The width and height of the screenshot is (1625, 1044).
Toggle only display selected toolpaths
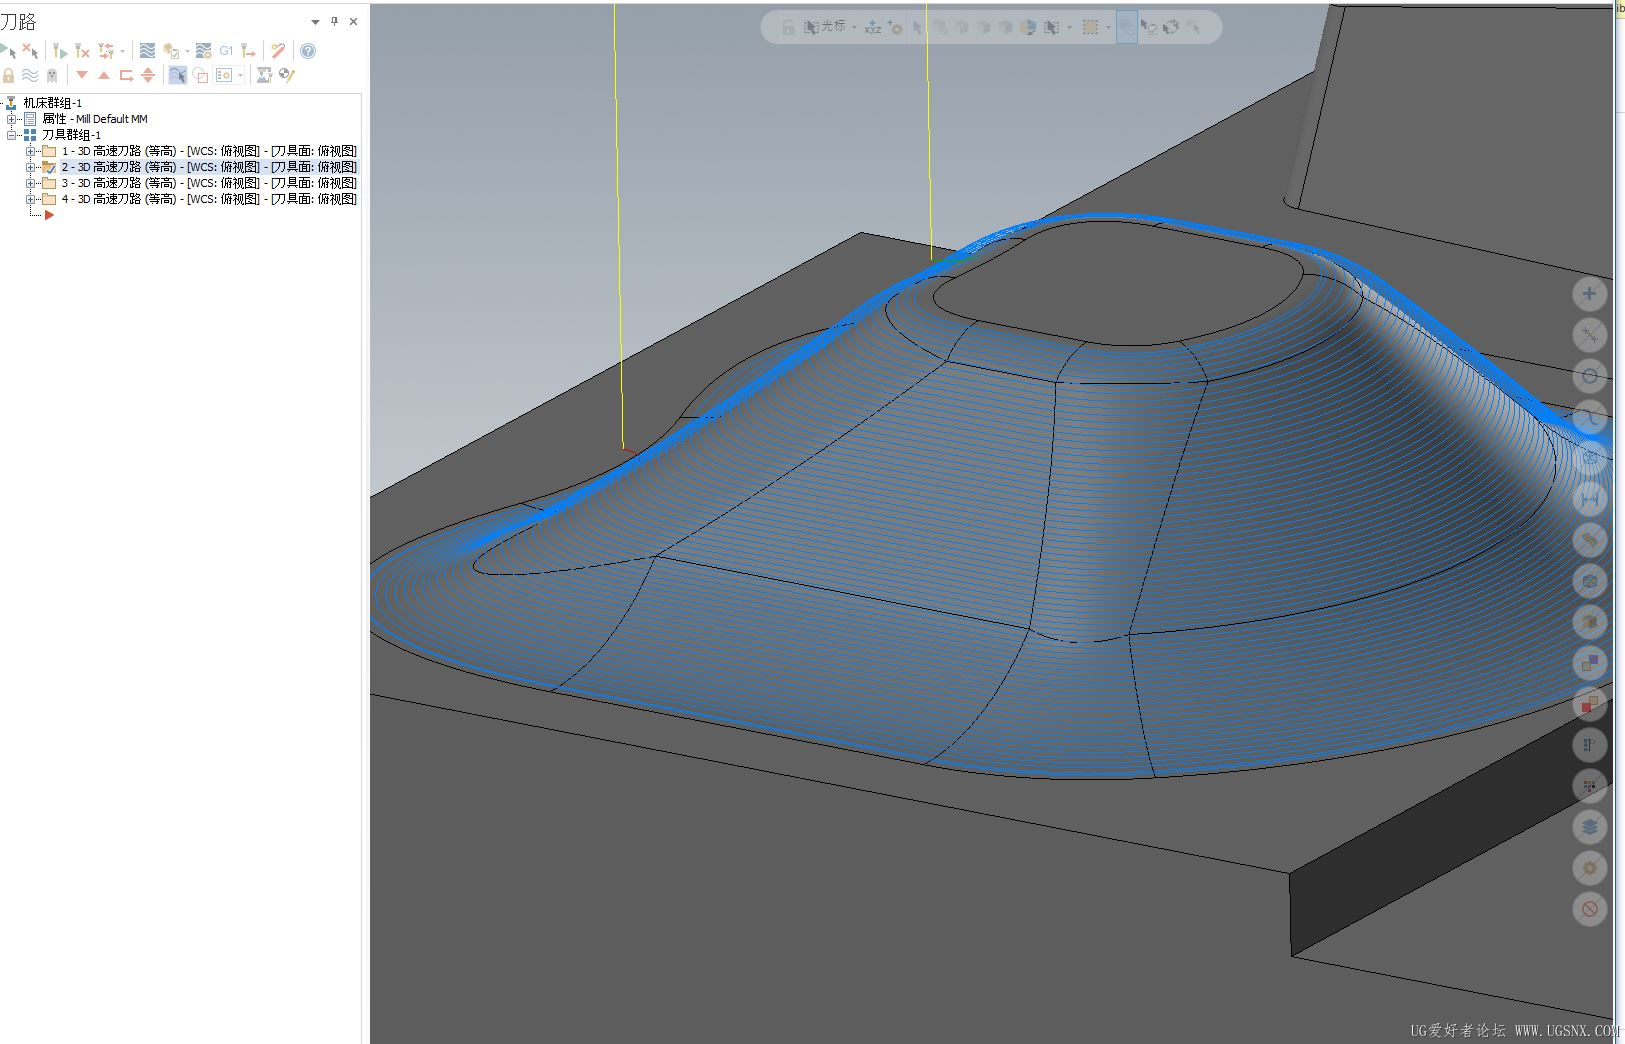pos(177,75)
